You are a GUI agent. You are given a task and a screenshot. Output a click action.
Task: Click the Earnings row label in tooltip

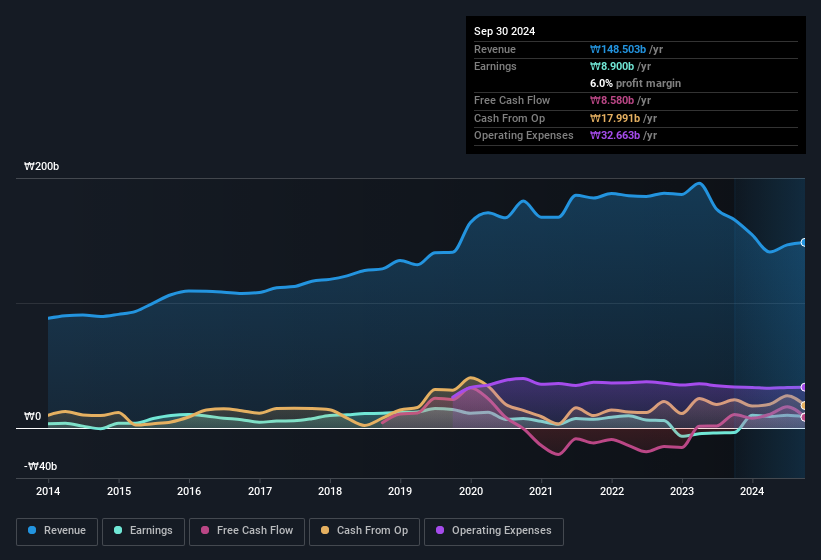coord(495,66)
